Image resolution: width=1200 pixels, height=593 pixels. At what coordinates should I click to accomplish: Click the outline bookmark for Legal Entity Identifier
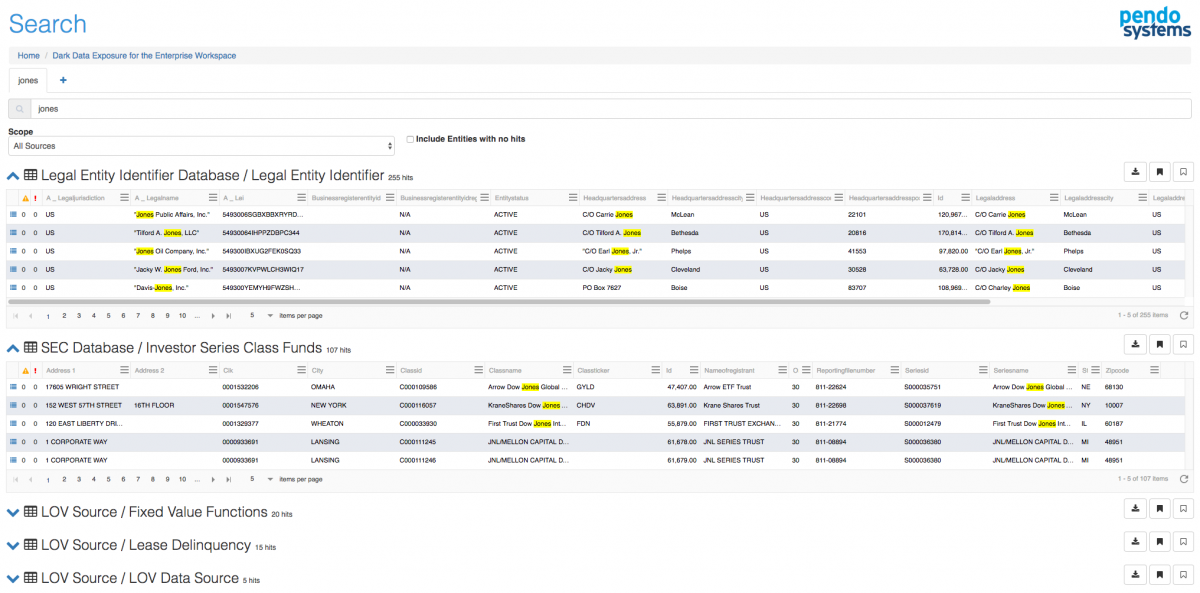(1183, 171)
